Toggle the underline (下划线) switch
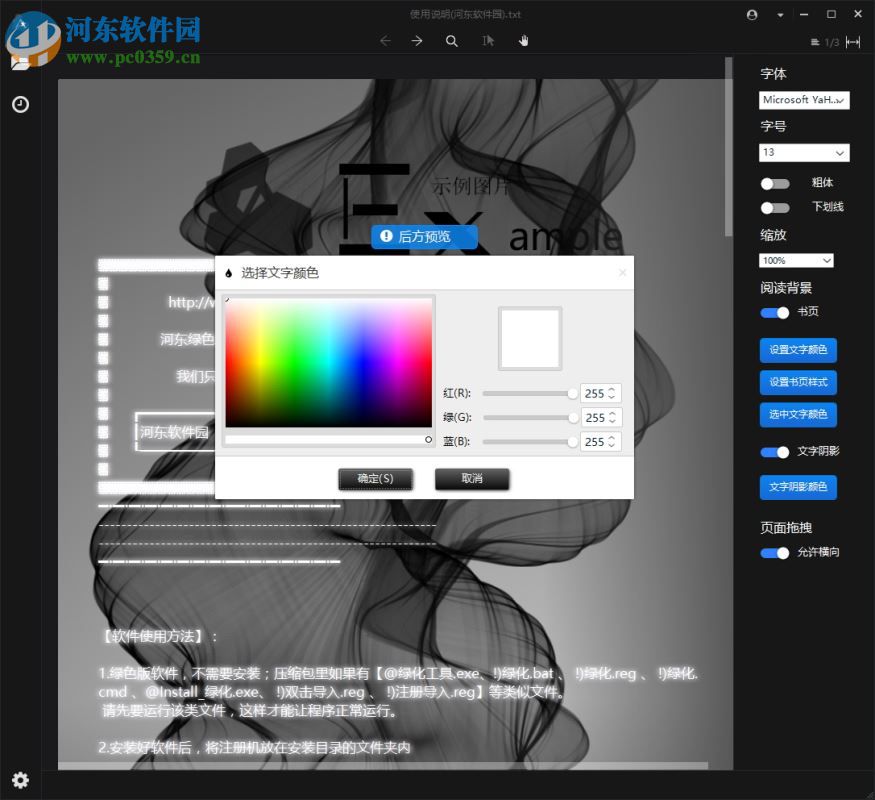The width and height of the screenshot is (875, 800). (775, 208)
